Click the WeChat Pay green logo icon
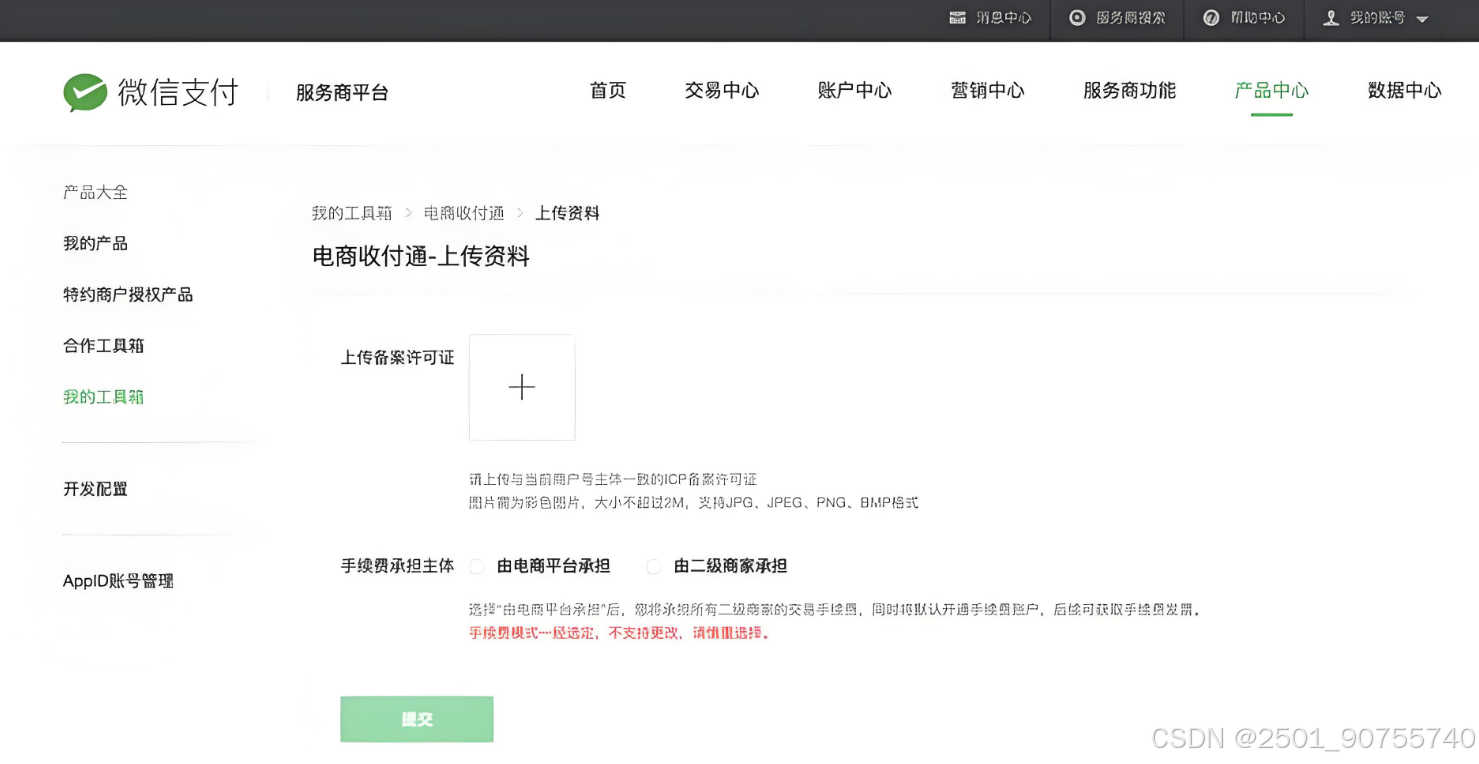The image size is (1479, 764). (85, 92)
